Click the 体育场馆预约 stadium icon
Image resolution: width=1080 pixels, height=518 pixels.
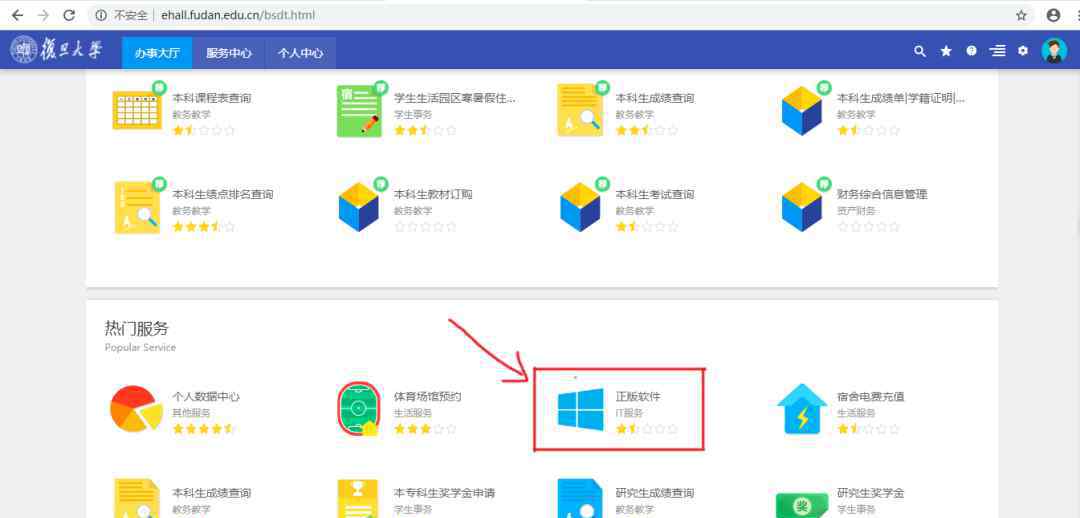[x=358, y=410]
